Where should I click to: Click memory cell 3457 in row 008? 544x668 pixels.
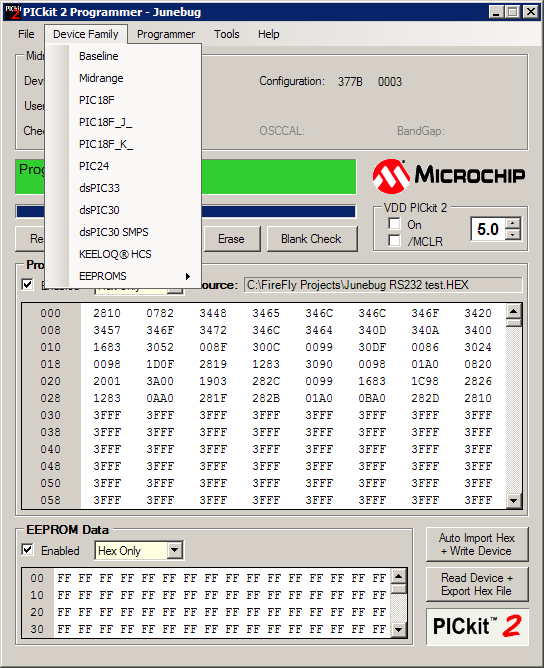coord(107,331)
